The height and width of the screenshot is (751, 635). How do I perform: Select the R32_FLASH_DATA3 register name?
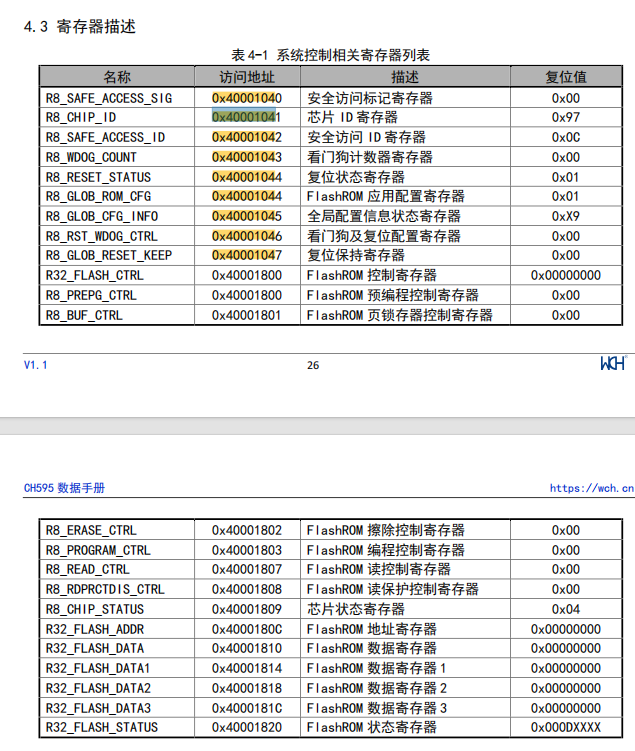pos(98,708)
